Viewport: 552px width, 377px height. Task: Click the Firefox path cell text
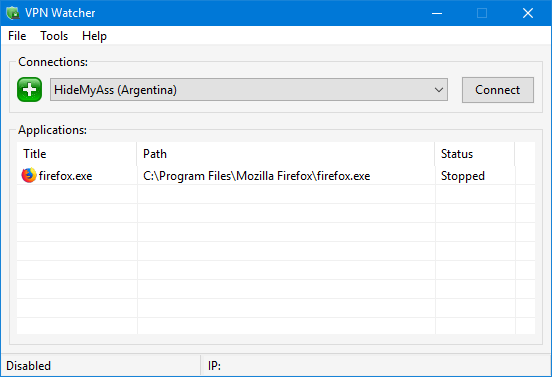[x=256, y=176]
